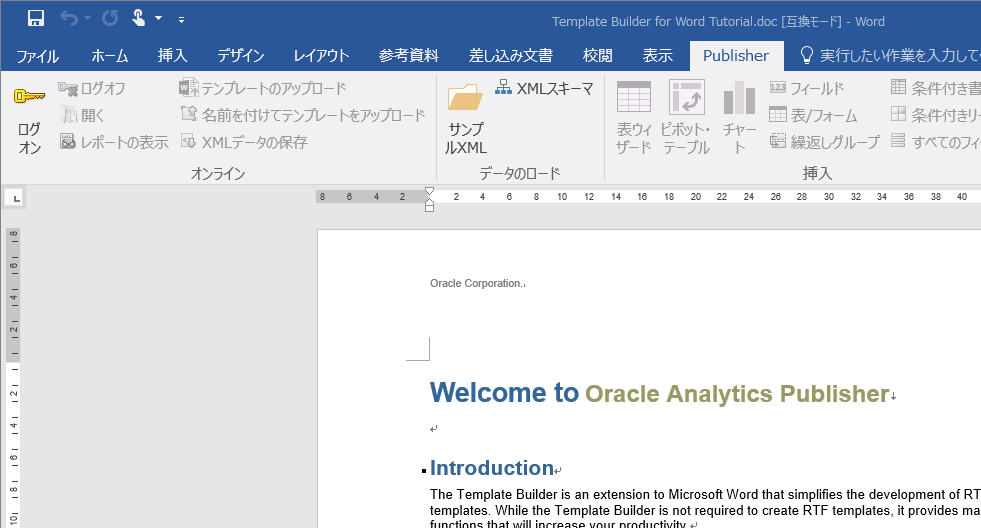The height and width of the screenshot is (528, 981).
Task: Click the vertical ruler
Action: pos(13,378)
